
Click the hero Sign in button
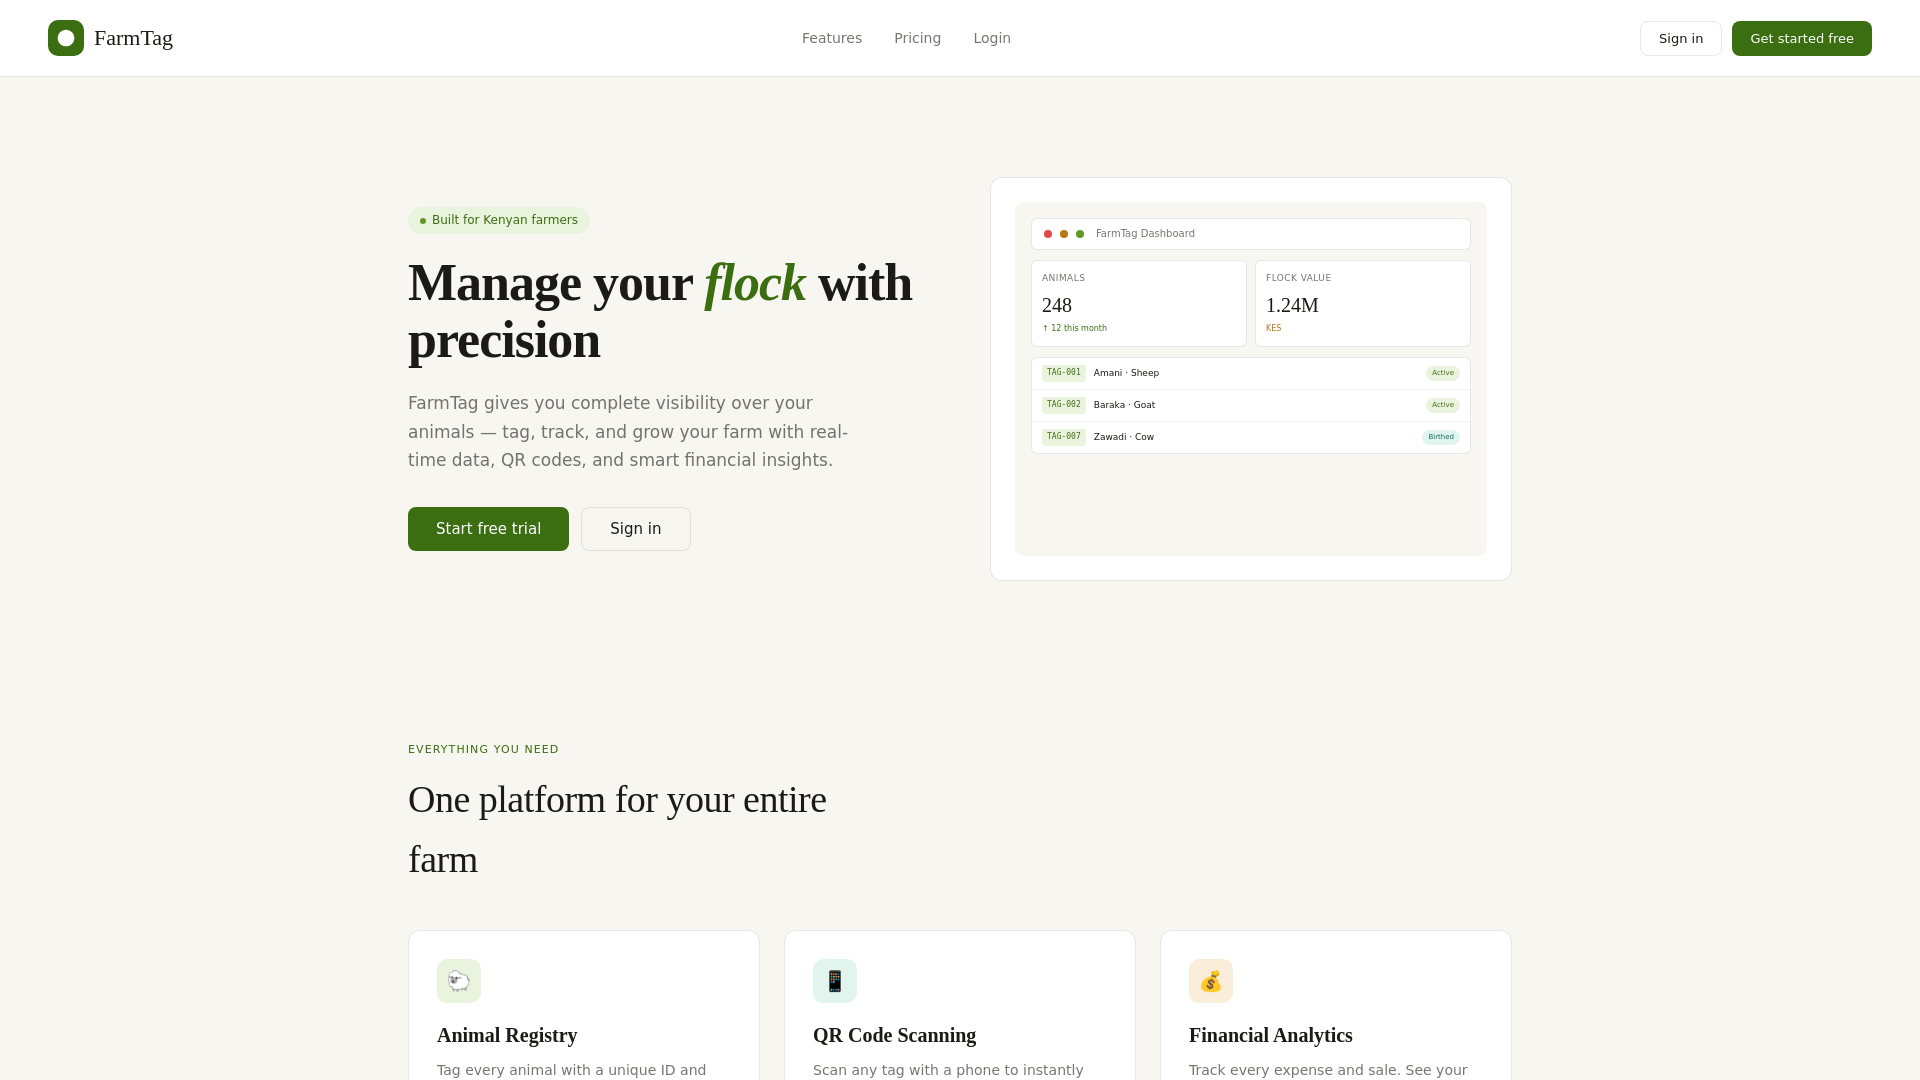pos(636,529)
